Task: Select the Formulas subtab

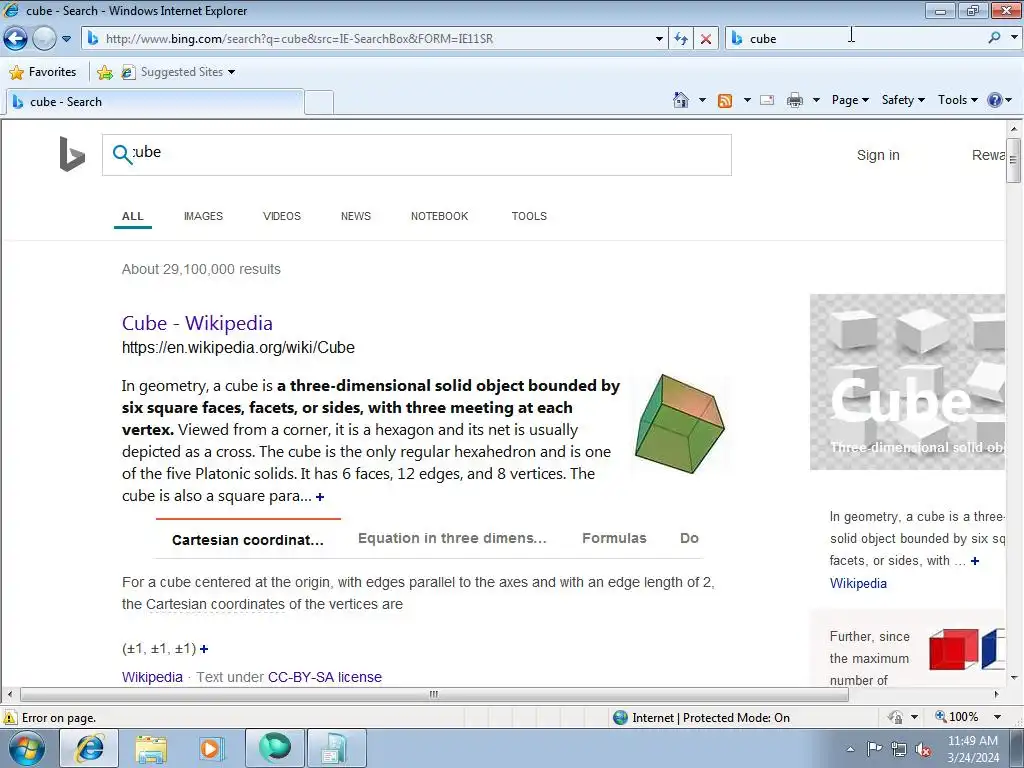Action: (614, 538)
